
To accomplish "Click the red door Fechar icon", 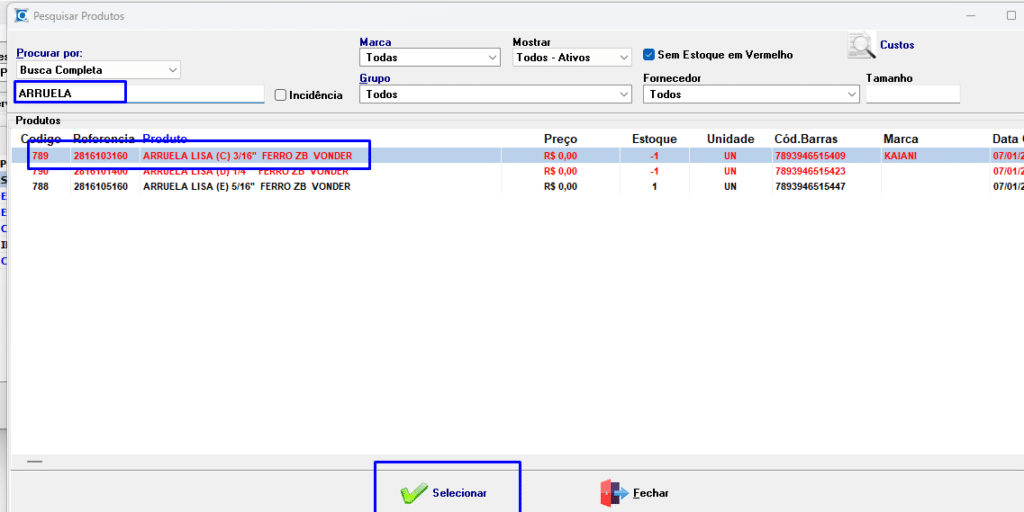I will tap(611, 493).
